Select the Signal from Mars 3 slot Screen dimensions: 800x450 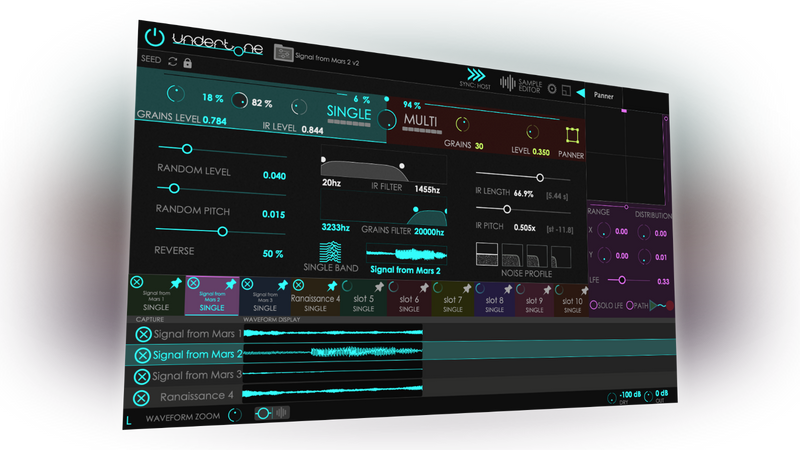pyautogui.click(x=265, y=296)
